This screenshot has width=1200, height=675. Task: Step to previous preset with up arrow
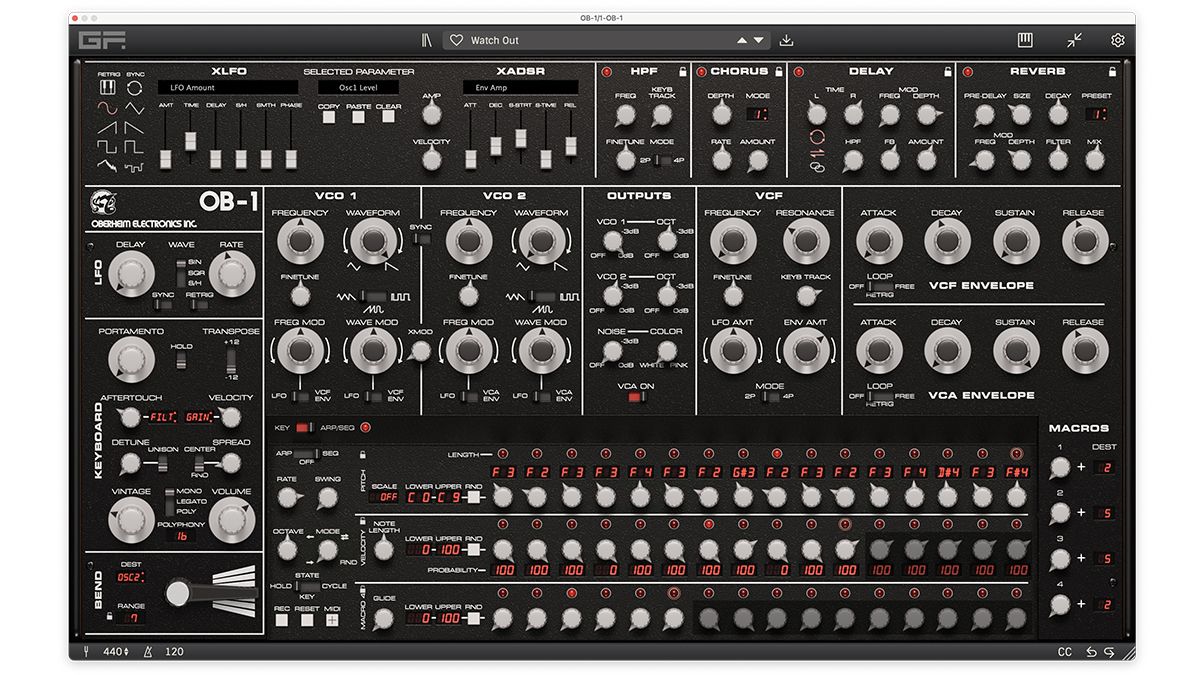coord(741,40)
